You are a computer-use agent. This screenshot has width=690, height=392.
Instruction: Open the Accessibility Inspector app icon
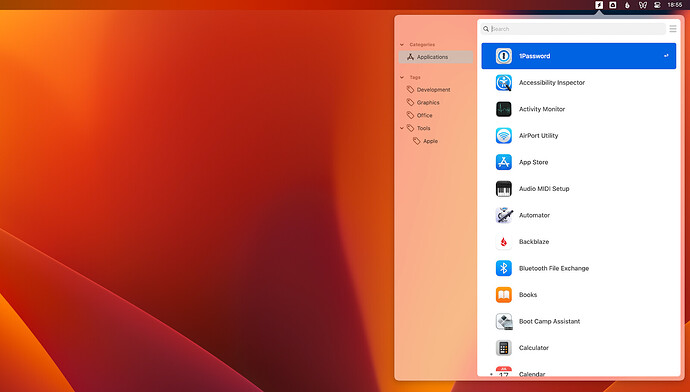tap(503, 83)
